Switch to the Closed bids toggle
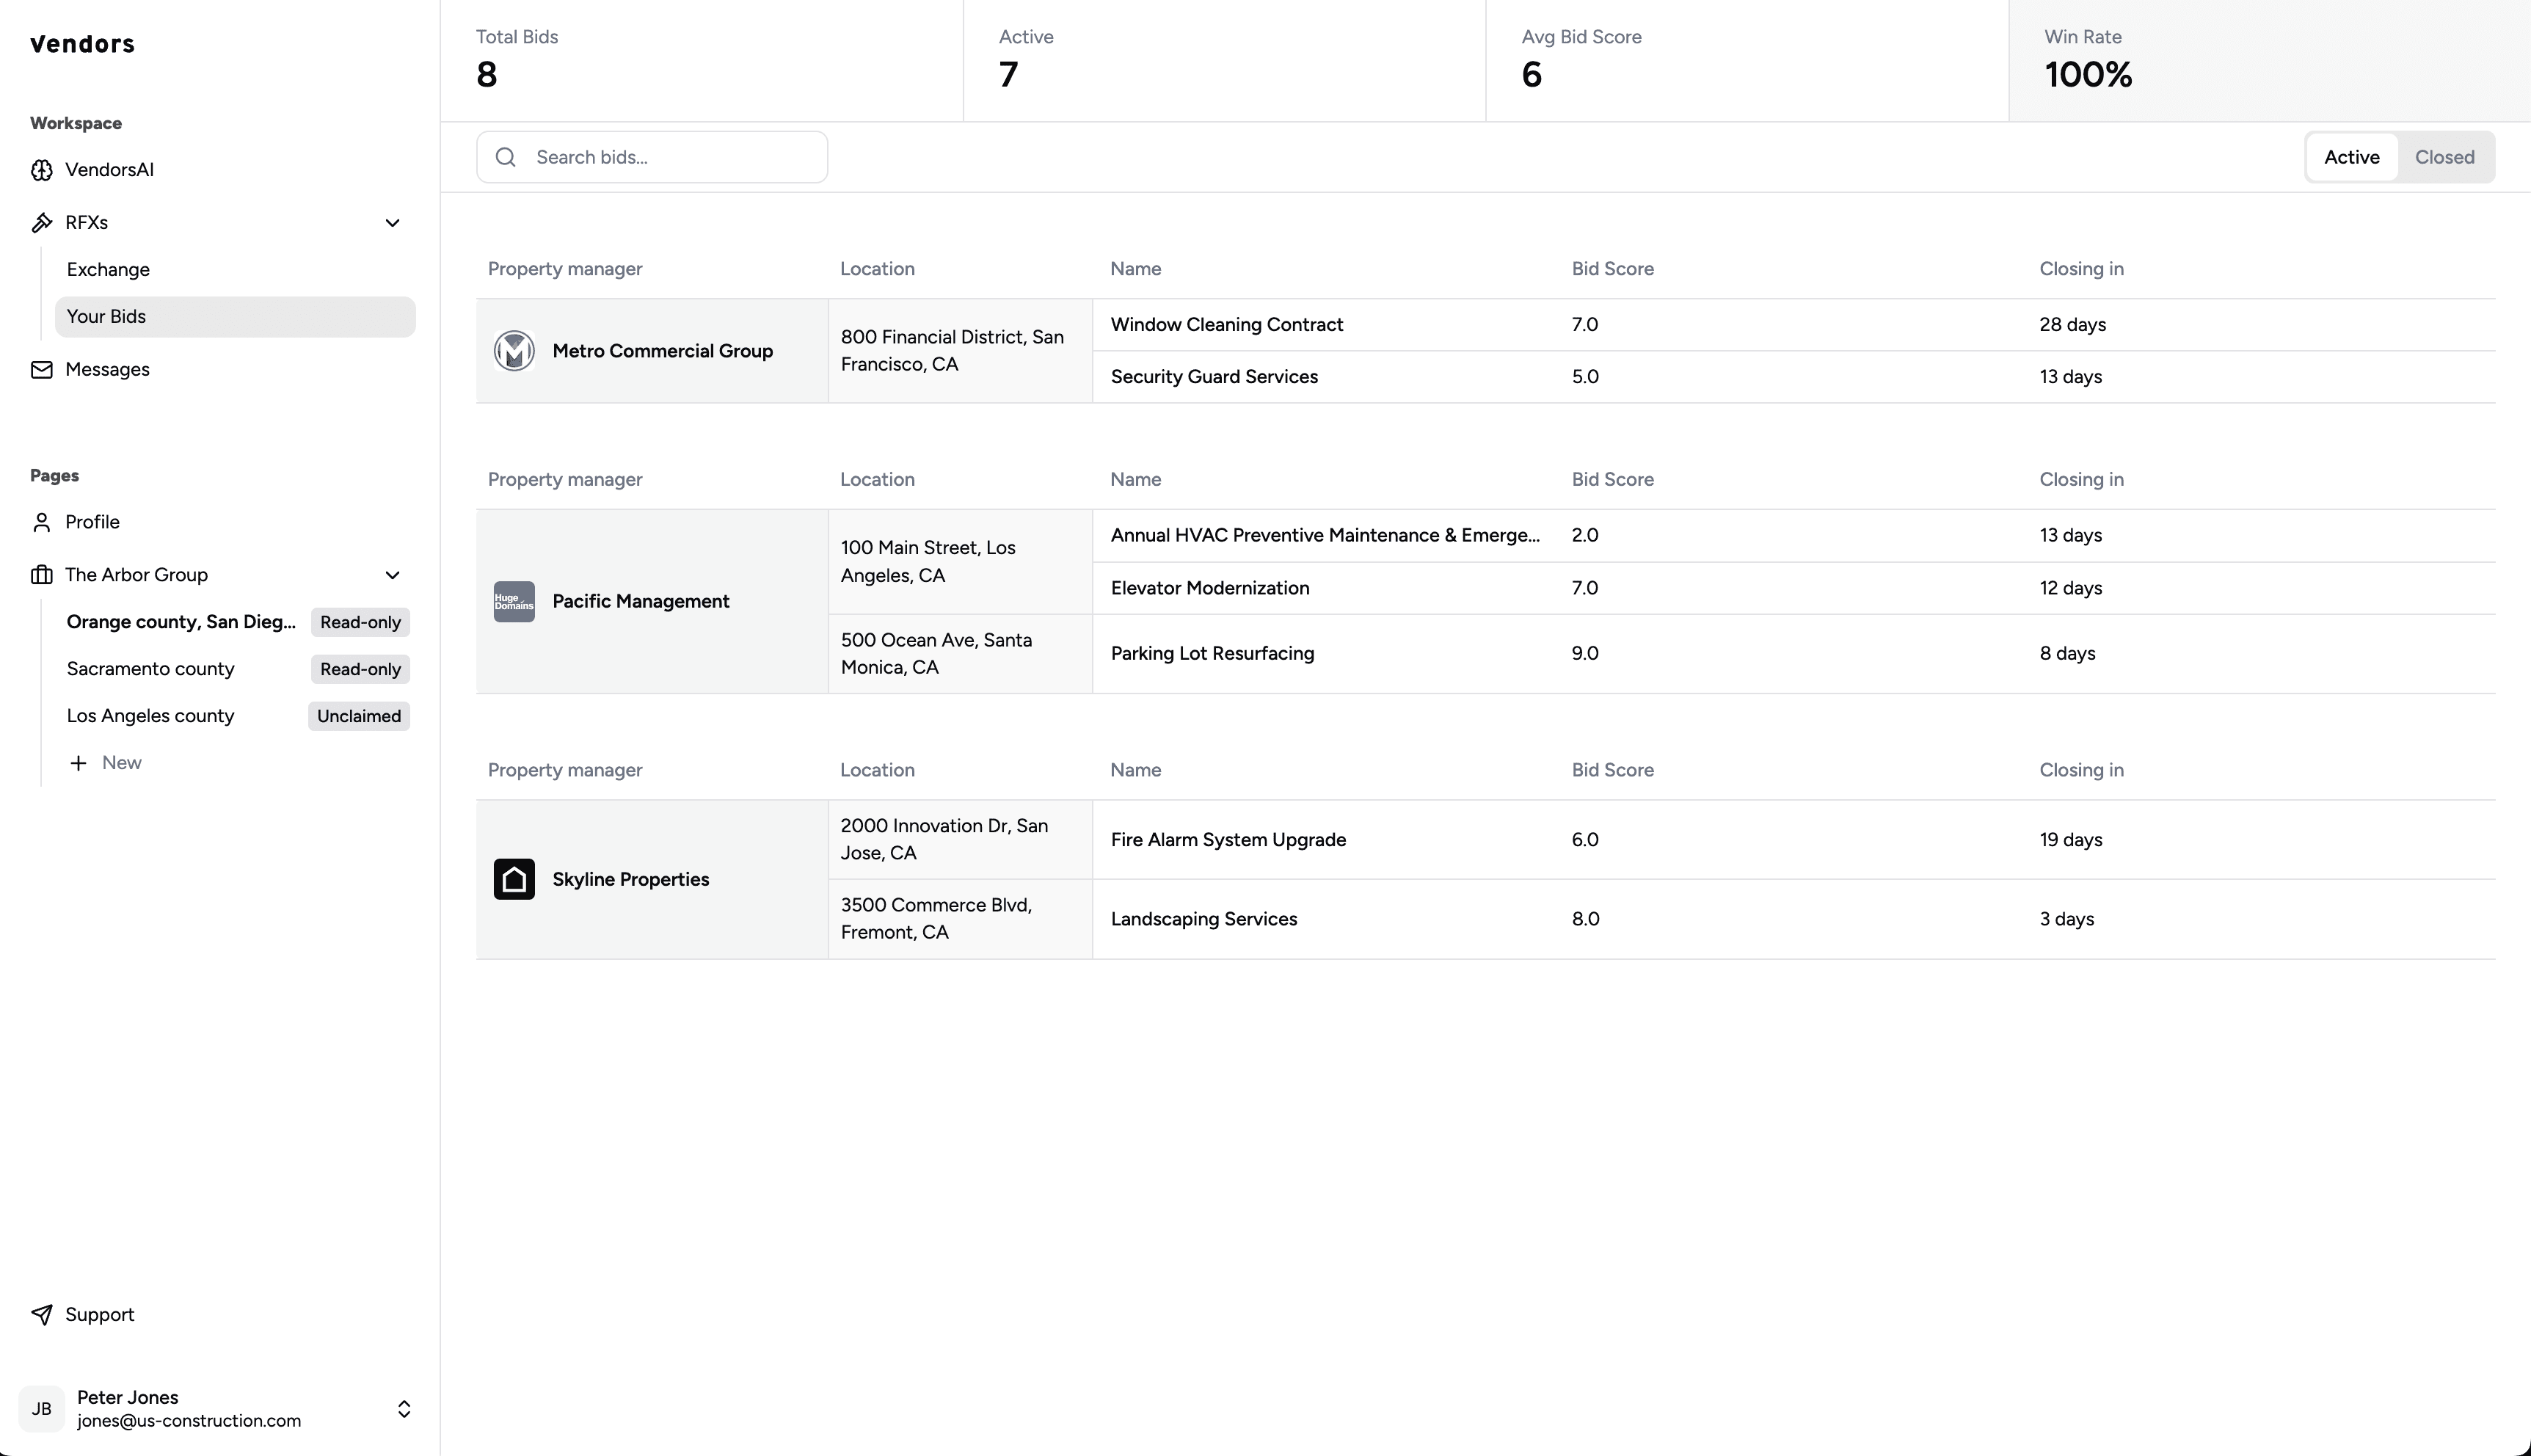Viewport: 2531px width, 1456px height. 2444,157
